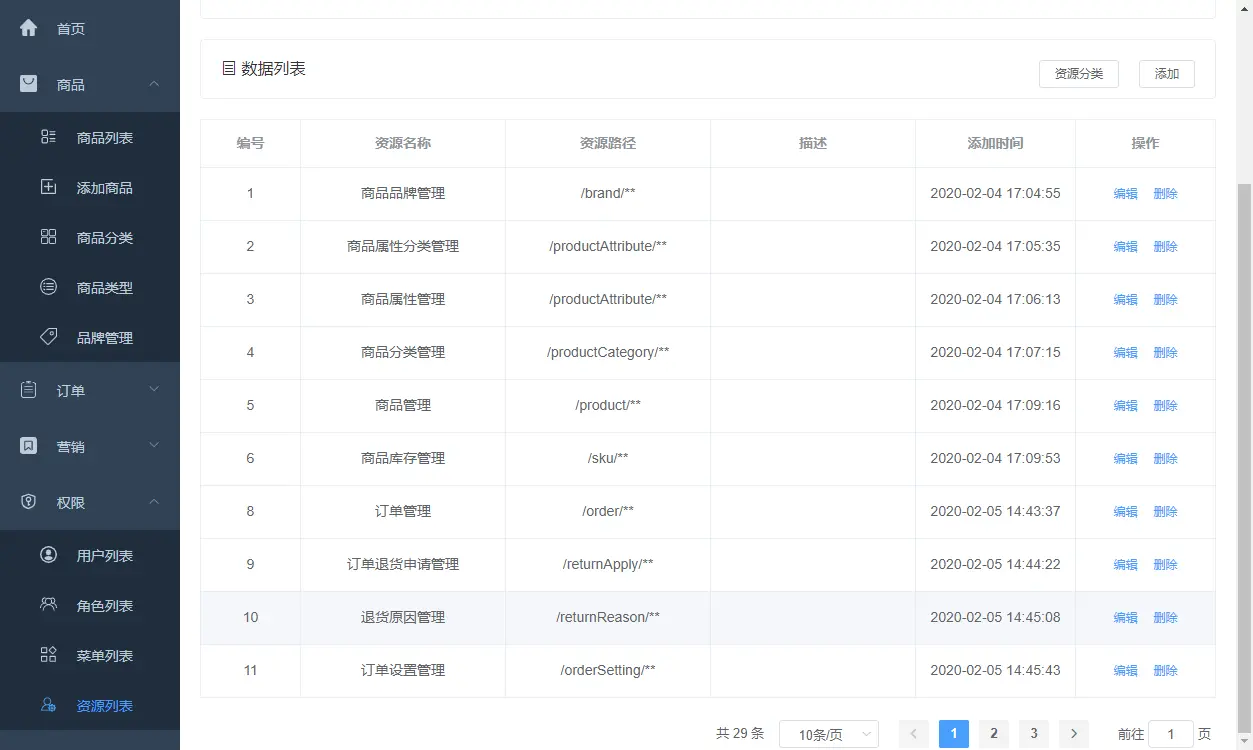The height and width of the screenshot is (750, 1253).
Task: Edit the 商品分类管理 row
Action: tap(1126, 353)
